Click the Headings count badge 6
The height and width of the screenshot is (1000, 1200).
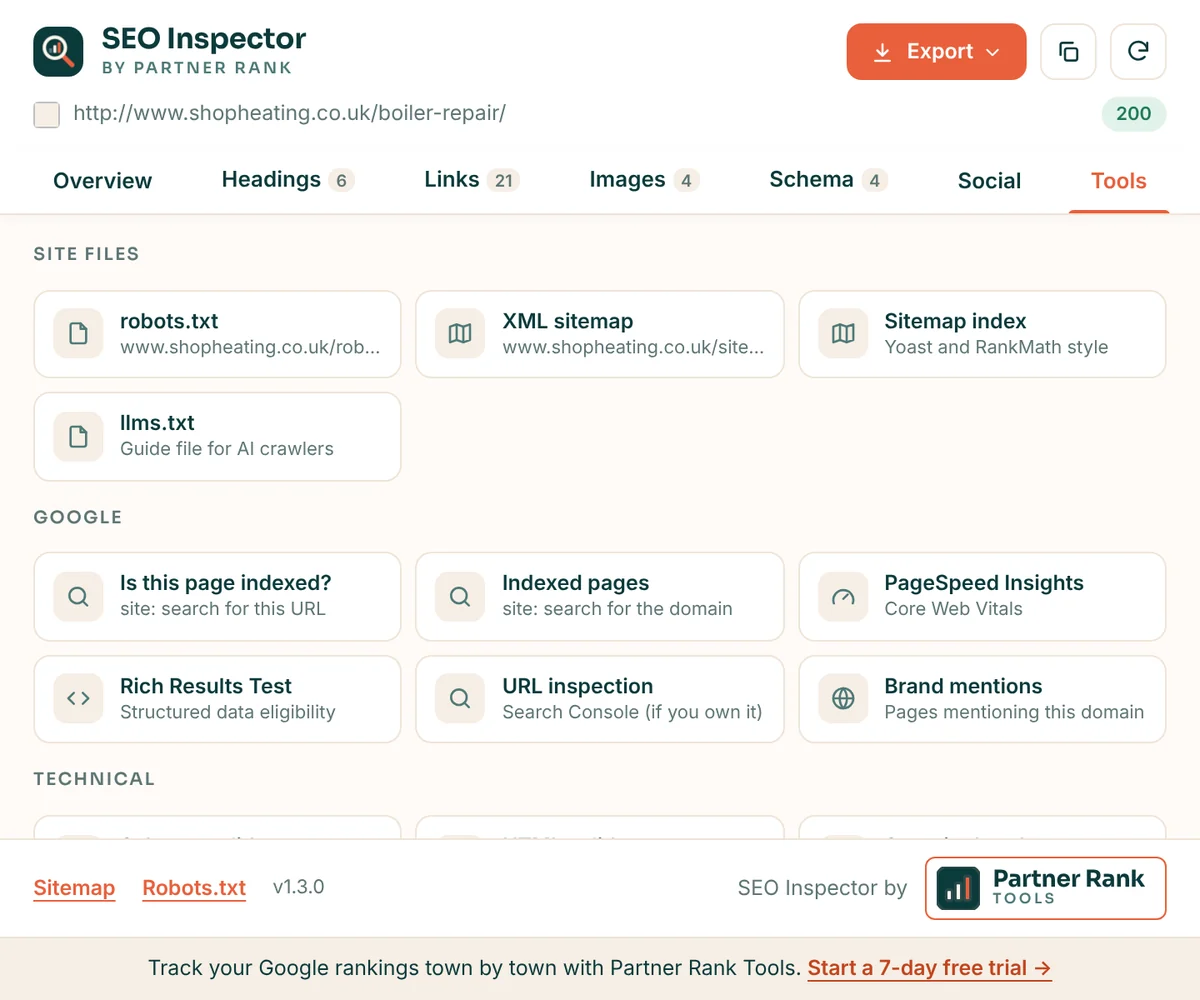coord(342,181)
